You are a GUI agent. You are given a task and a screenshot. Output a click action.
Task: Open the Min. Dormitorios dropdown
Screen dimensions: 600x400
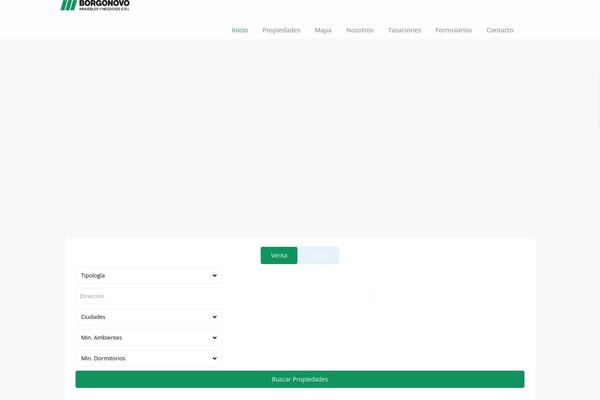149,358
